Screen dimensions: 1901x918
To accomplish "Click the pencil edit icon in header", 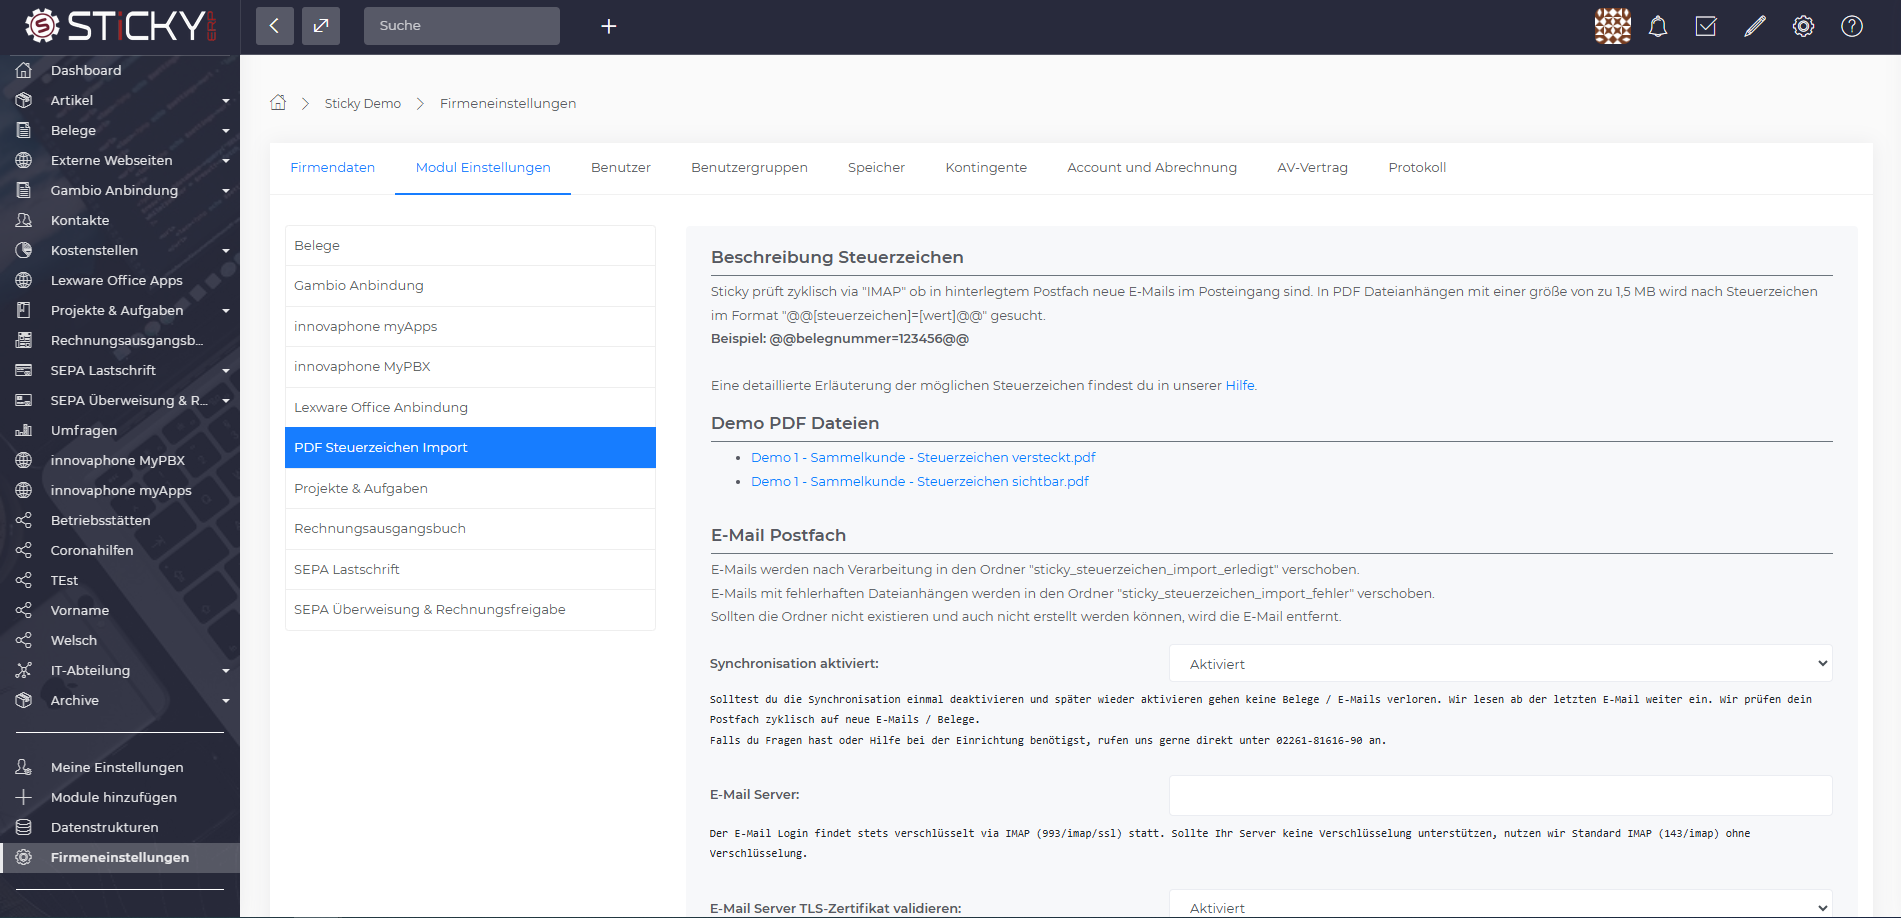I will [x=1755, y=26].
